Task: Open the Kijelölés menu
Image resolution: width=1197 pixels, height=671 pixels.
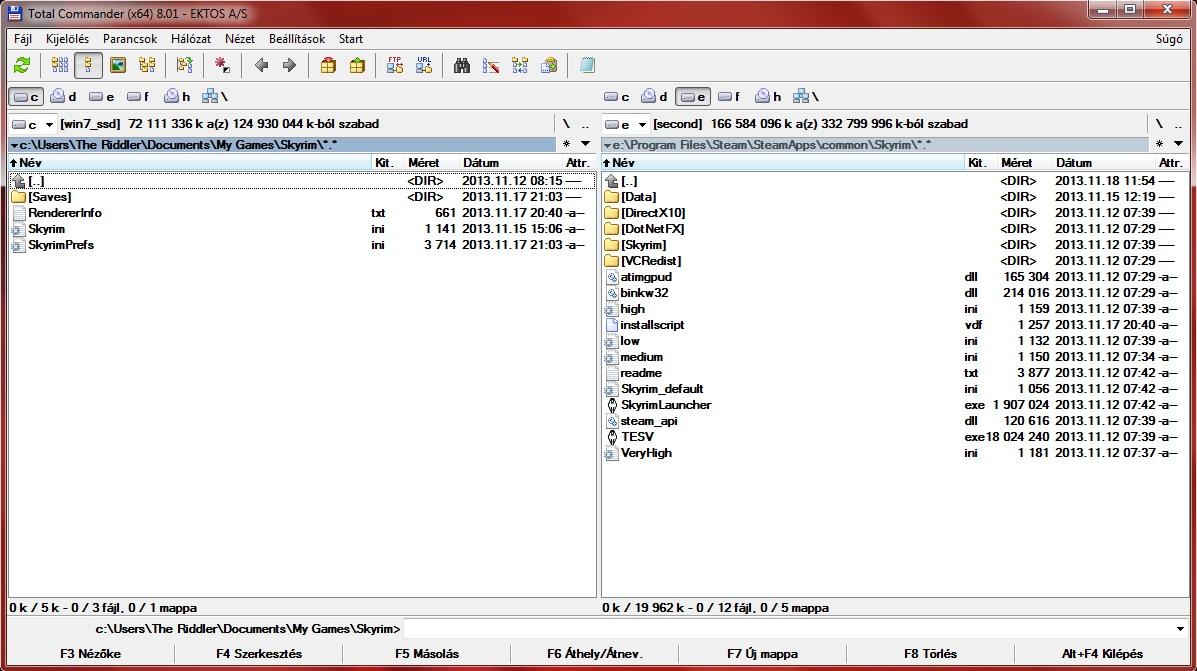Action: click(67, 39)
